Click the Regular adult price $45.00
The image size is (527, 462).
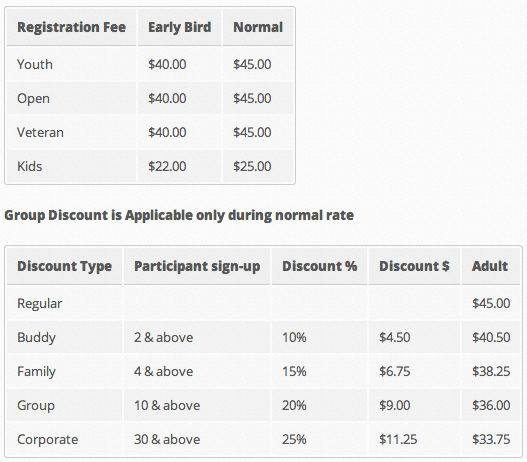click(x=491, y=303)
